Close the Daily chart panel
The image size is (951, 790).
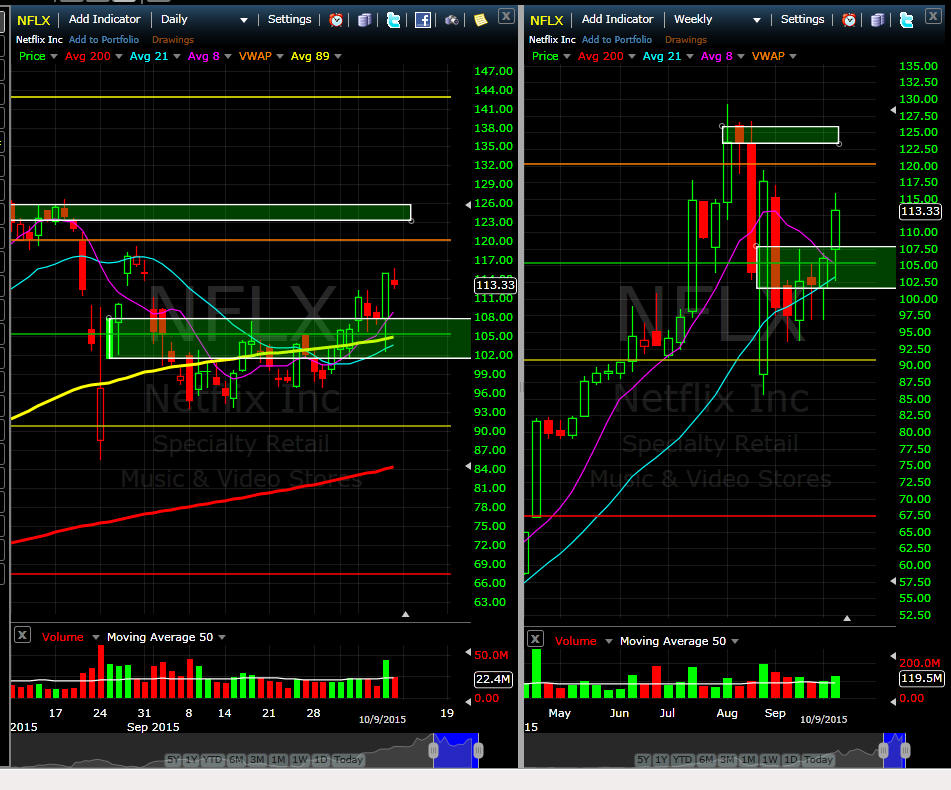[x=506, y=16]
